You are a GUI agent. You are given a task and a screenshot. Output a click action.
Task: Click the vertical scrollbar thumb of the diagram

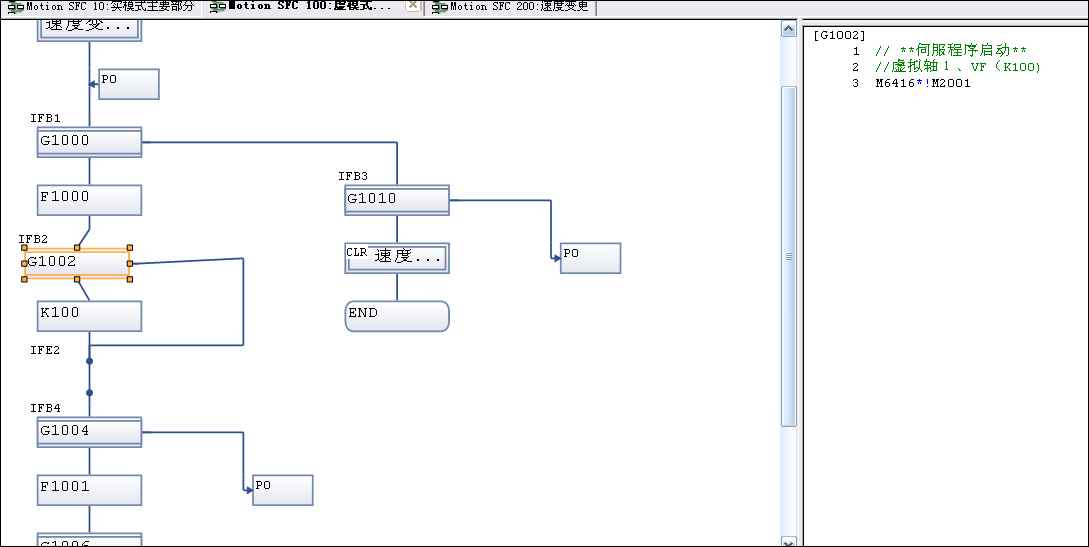pyautogui.click(x=788, y=256)
